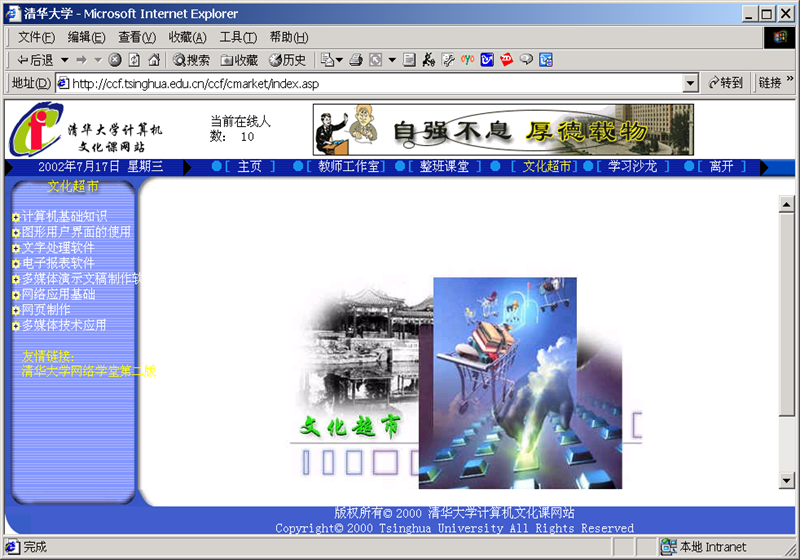Open the 编辑(E) menu
Image resolution: width=800 pixels, height=560 pixels.
click(86, 37)
